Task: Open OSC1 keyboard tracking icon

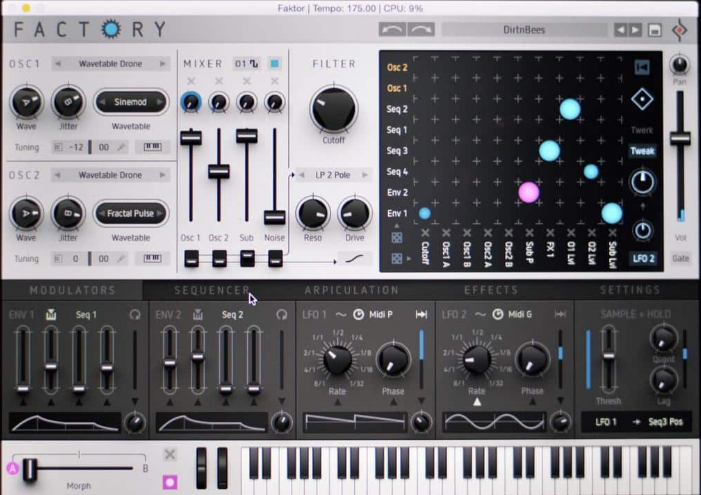Action: tap(152, 147)
